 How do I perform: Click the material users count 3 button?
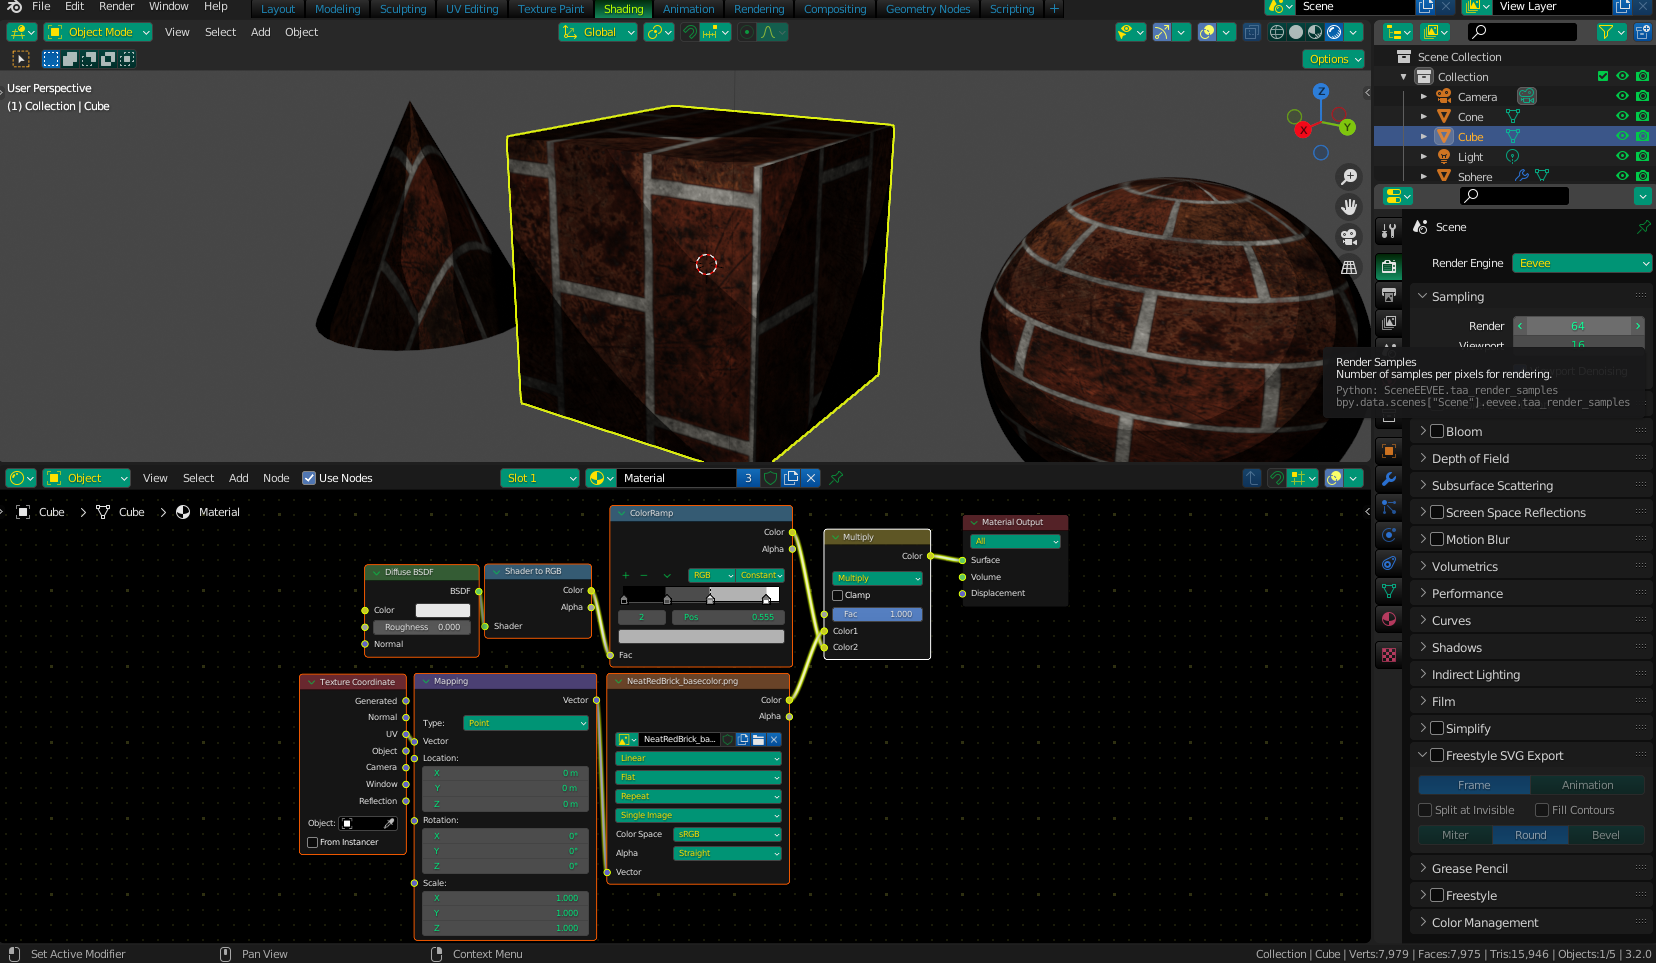pos(748,478)
